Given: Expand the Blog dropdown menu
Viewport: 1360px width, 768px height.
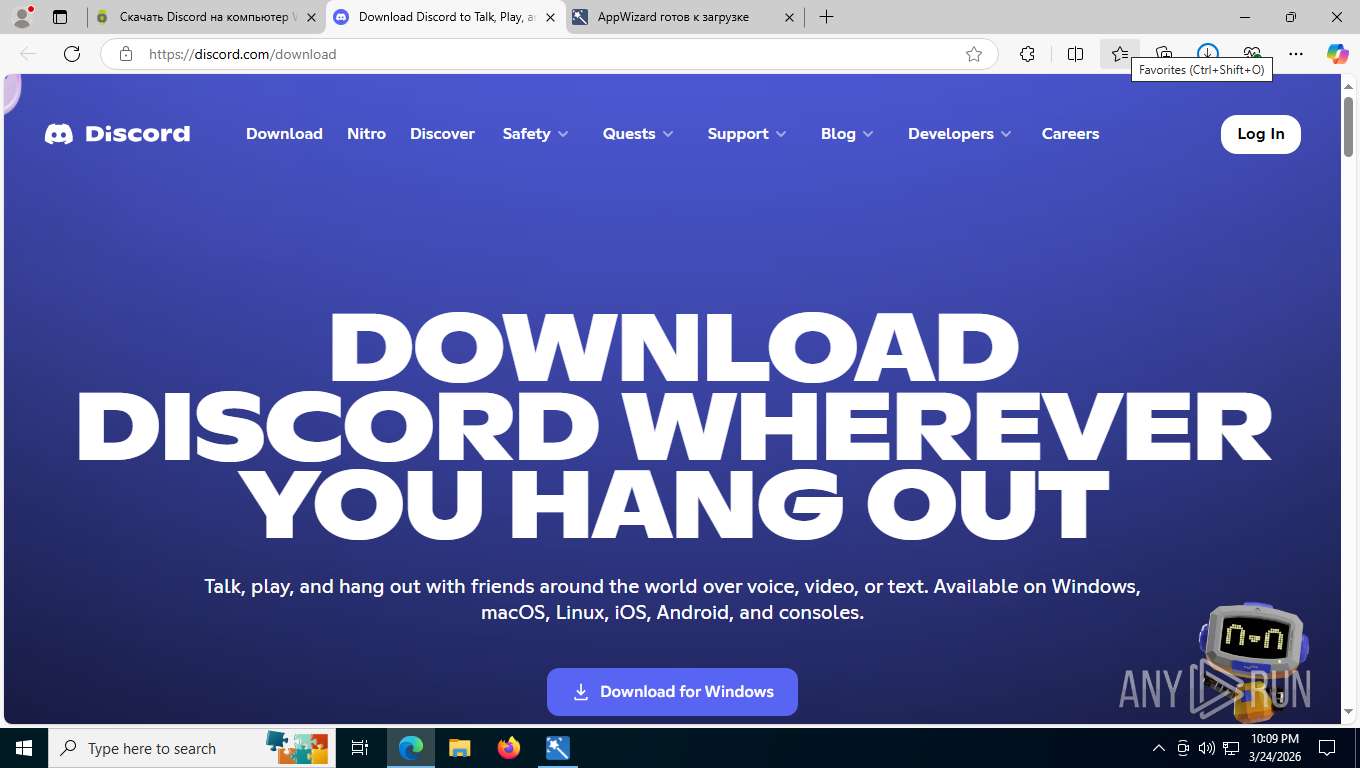Looking at the screenshot, I should pos(847,134).
